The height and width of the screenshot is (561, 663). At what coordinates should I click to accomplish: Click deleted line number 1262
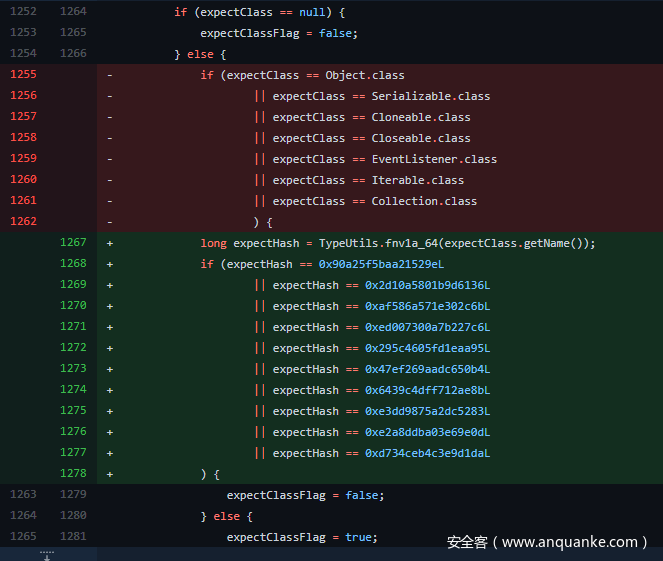click(x=23, y=222)
